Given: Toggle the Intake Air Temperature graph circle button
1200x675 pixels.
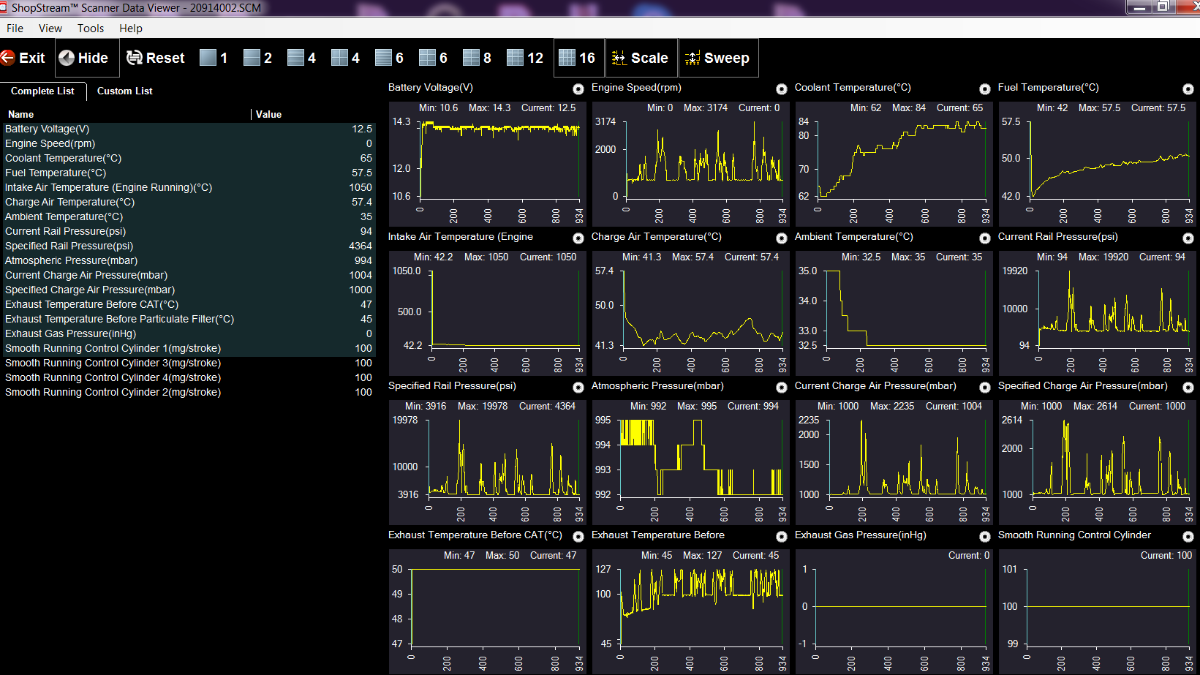Looking at the screenshot, I should coord(579,238).
